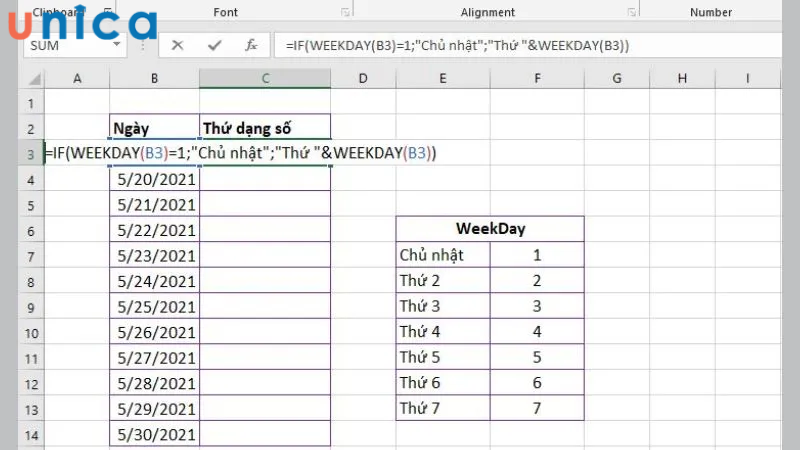Cancel the formula entry with X icon

[x=177, y=45]
